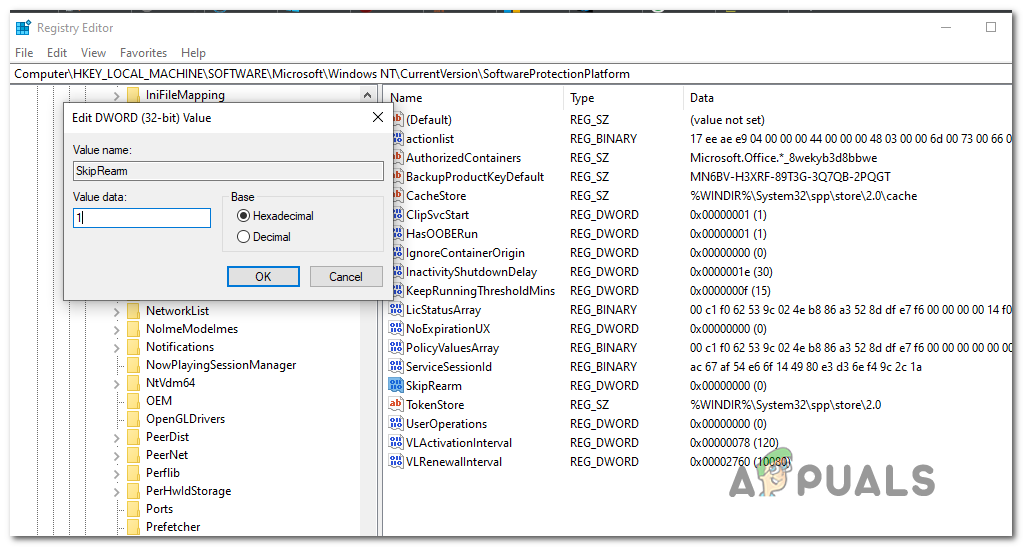Click the IniFileMapping folder icon
Screen dimensions: 1023x547
click(x=134, y=95)
